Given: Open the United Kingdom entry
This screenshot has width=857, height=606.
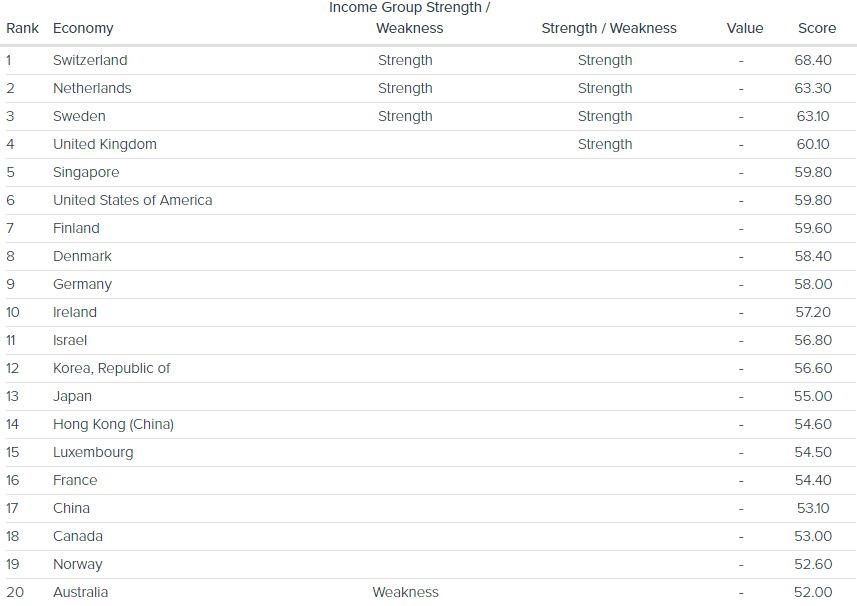Looking at the screenshot, I should (x=105, y=144).
